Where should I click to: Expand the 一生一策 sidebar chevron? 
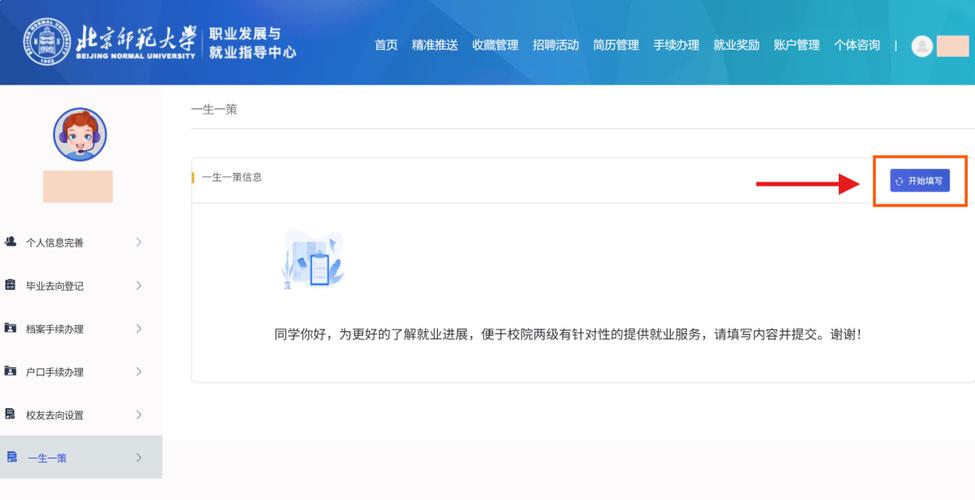(139, 458)
